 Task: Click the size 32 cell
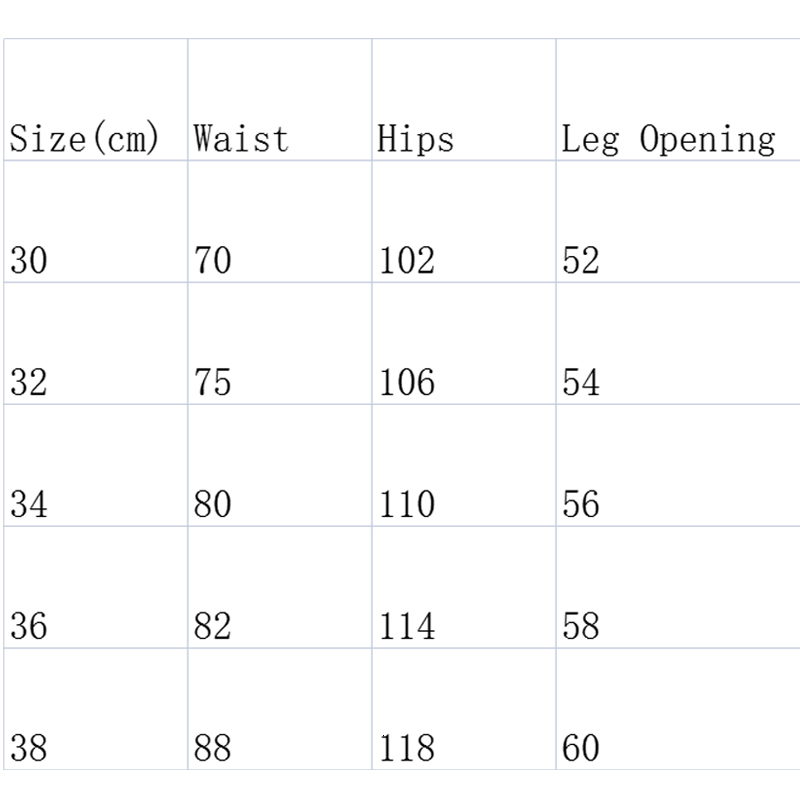pos(28,383)
